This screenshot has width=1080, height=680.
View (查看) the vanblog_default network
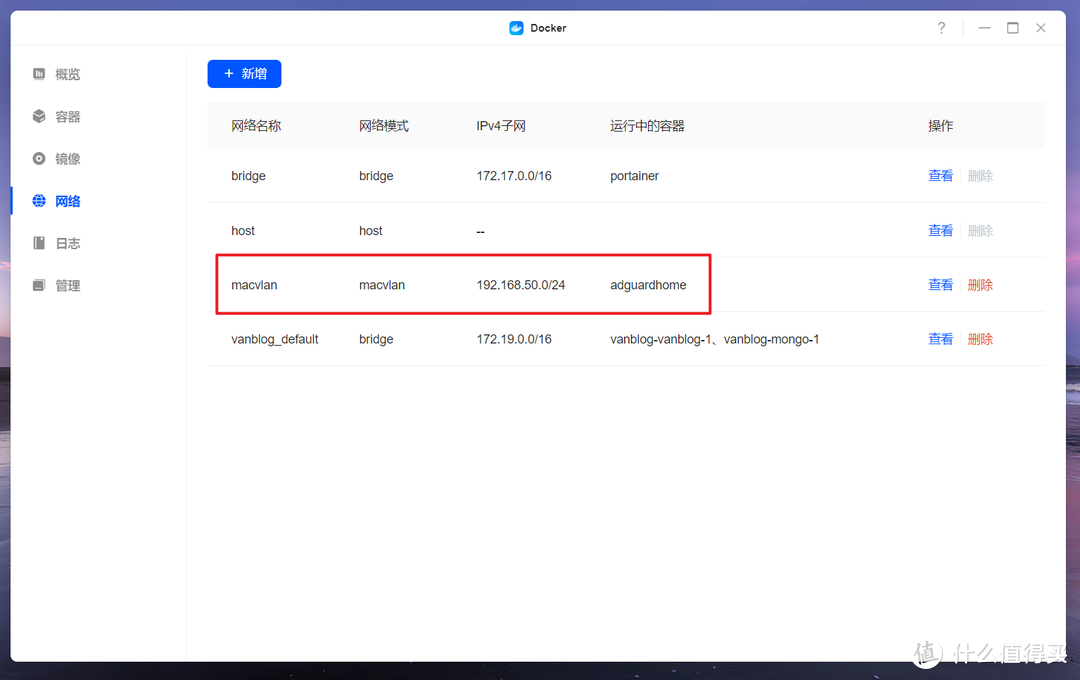pyautogui.click(x=941, y=338)
